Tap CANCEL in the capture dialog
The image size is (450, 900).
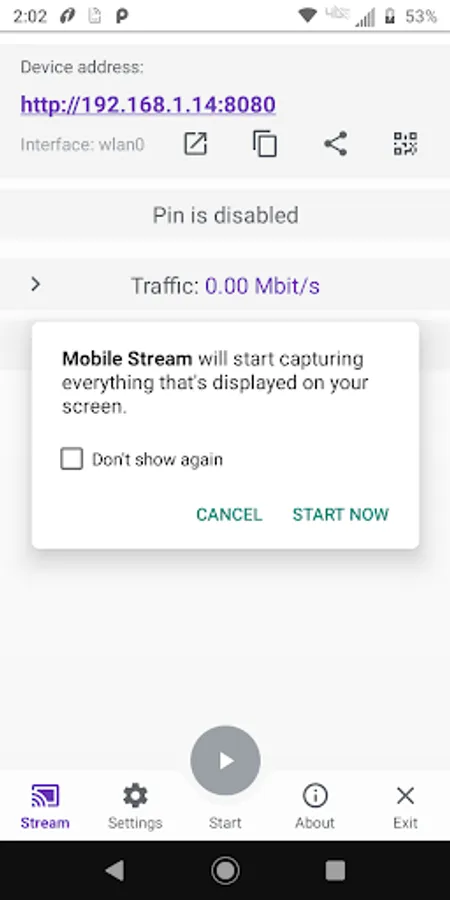(229, 514)
